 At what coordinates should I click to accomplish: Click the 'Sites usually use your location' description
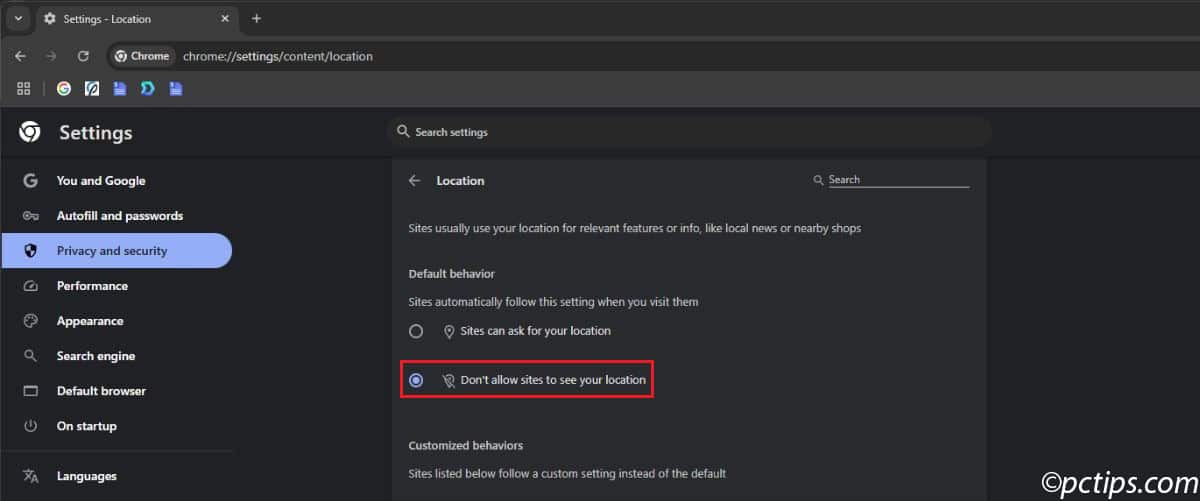635,228
